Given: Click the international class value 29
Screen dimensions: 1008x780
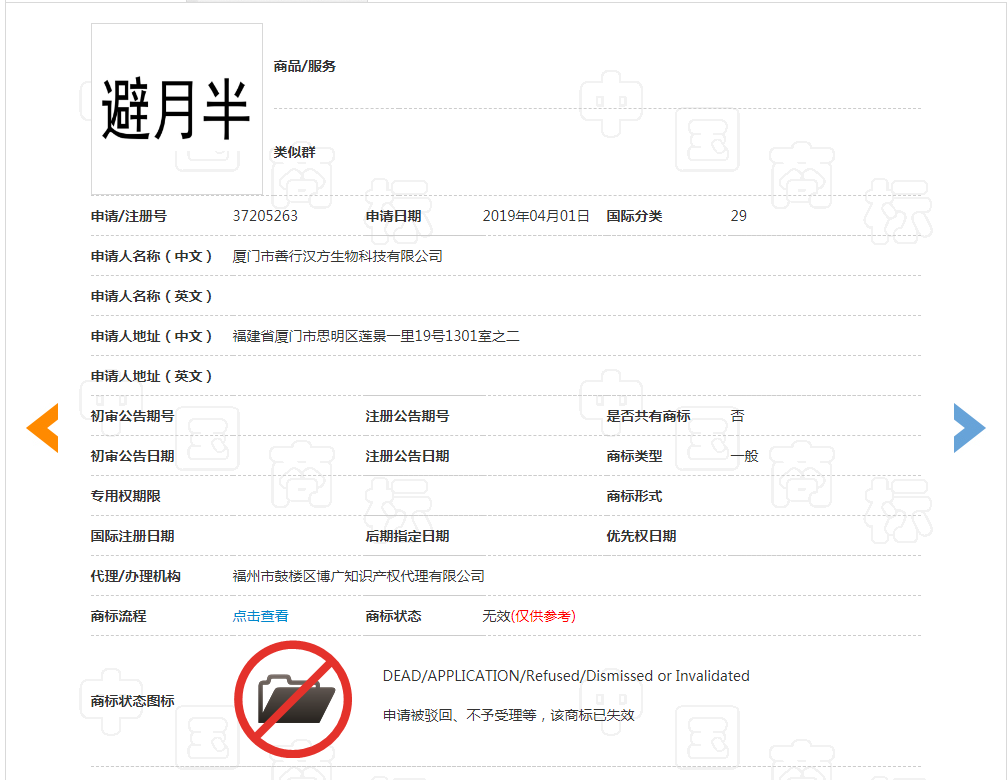Looking at the screenshot, I should [738, 216].
